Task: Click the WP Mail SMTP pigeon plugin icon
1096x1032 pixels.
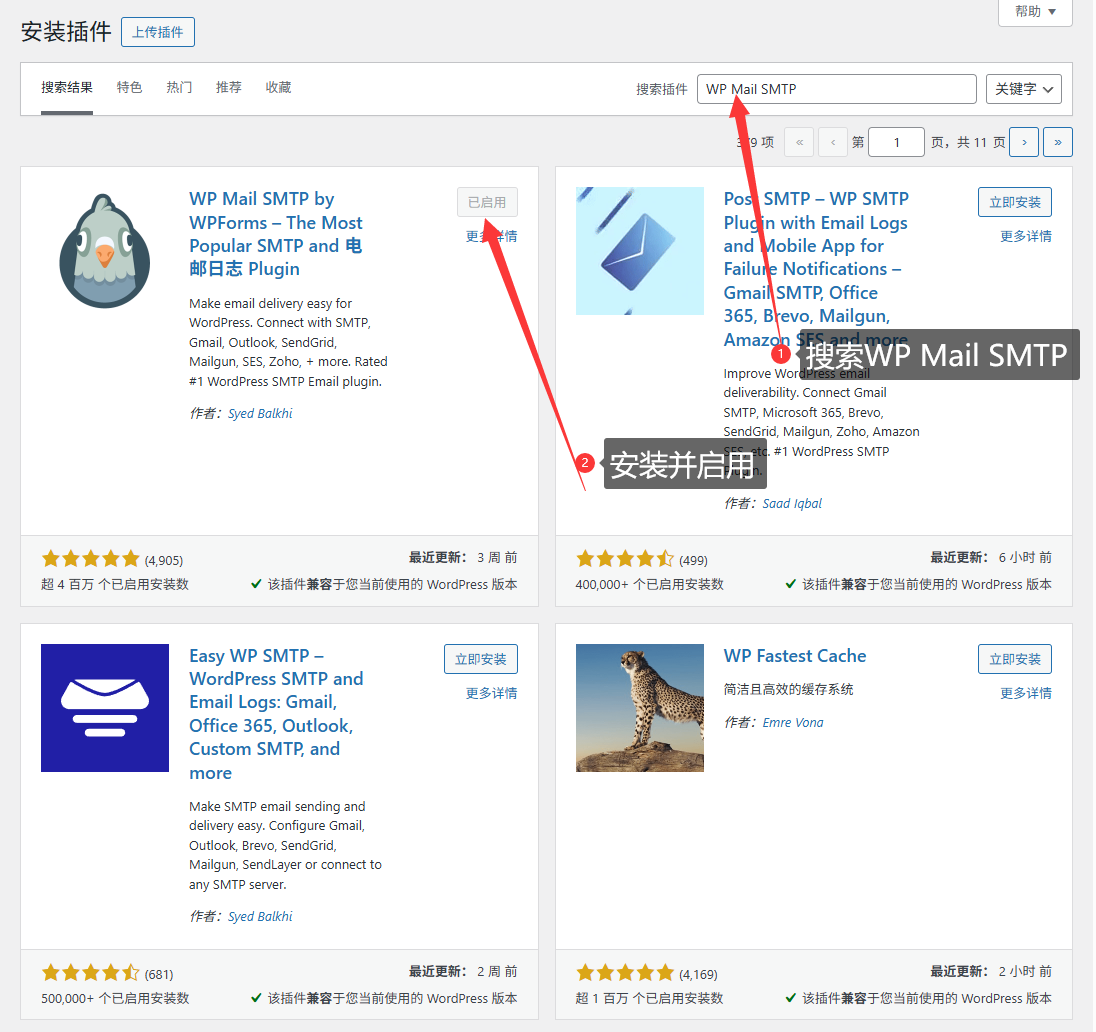Action: (105, 250)
